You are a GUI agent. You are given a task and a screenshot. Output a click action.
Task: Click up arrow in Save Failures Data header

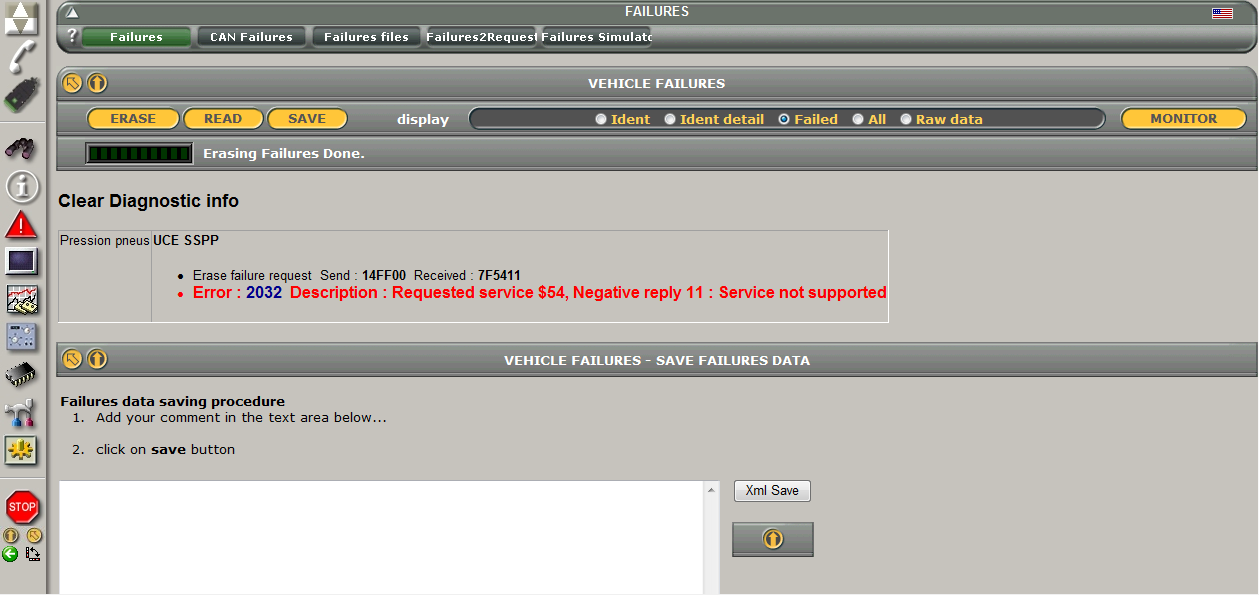pyautogui.click(x=97, y=359)
